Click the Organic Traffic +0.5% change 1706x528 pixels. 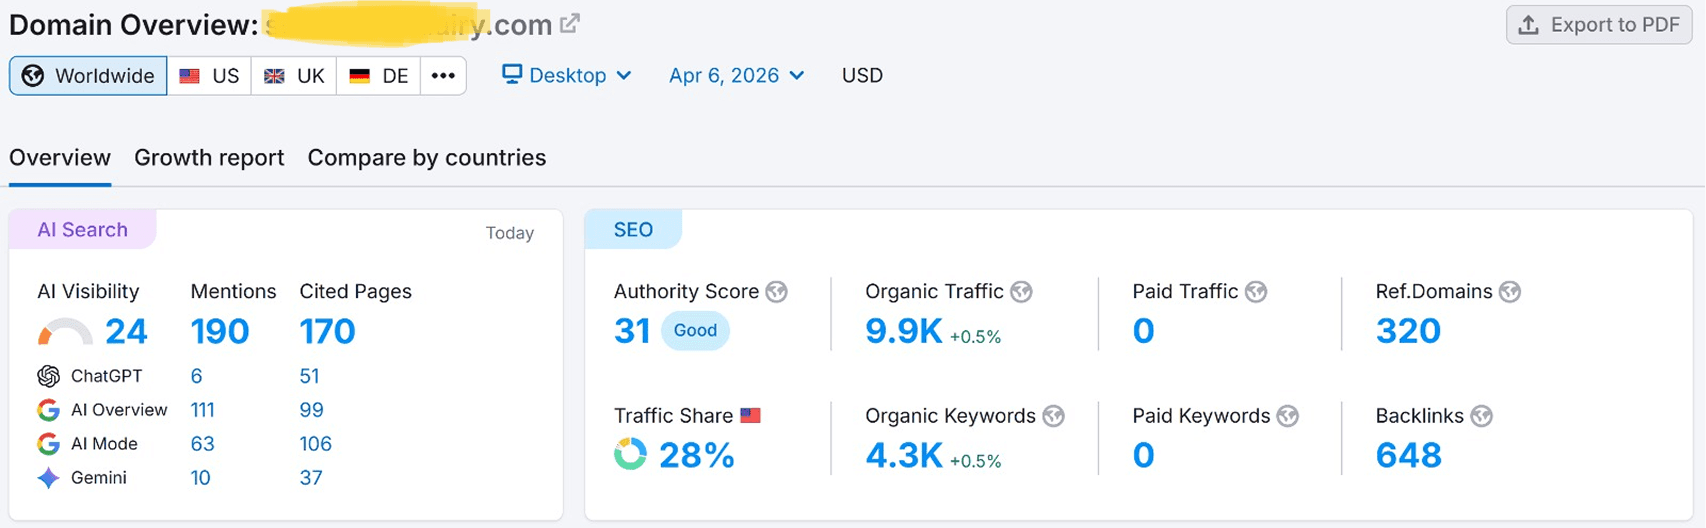[x=975, y=337]
